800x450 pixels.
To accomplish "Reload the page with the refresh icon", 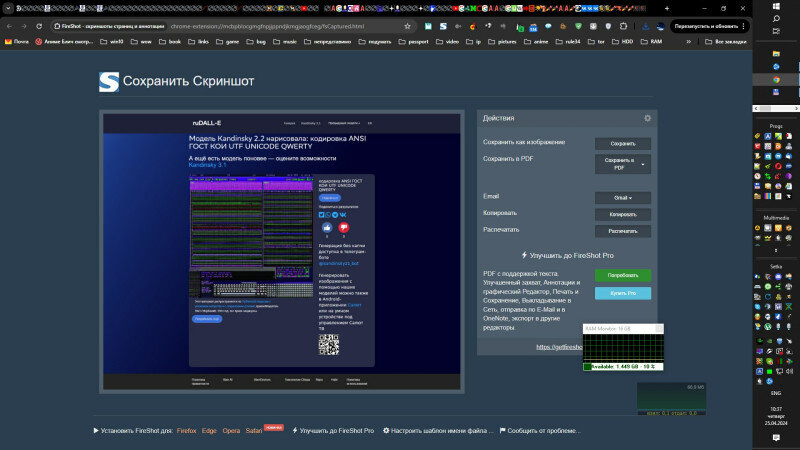I will [39, 26].
